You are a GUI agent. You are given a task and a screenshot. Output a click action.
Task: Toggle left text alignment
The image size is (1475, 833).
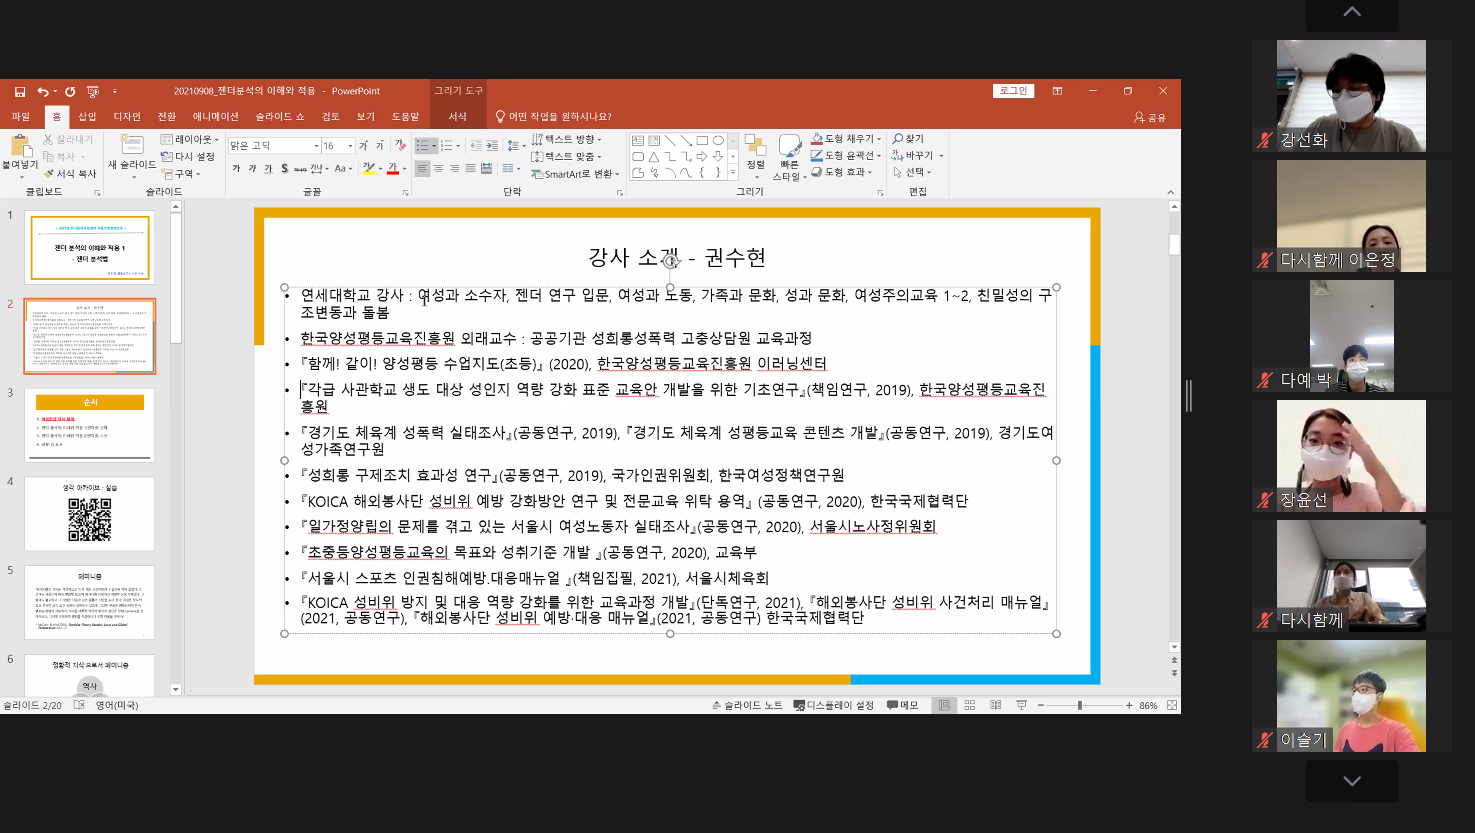[x=422, y=168]
